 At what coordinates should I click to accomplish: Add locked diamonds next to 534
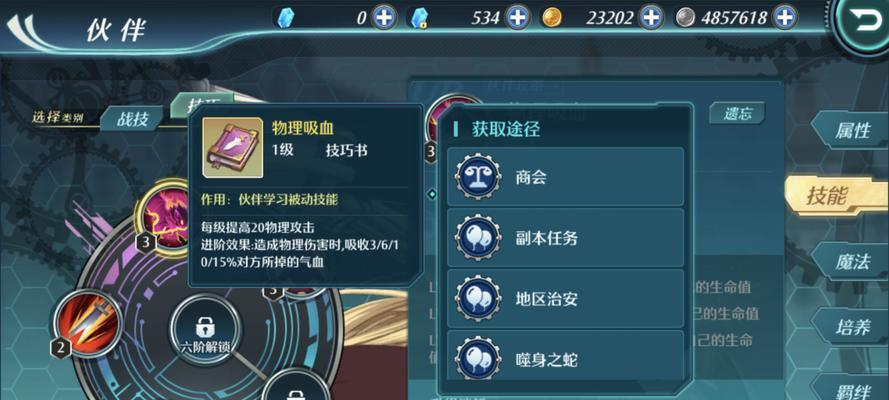pos(517,18)
